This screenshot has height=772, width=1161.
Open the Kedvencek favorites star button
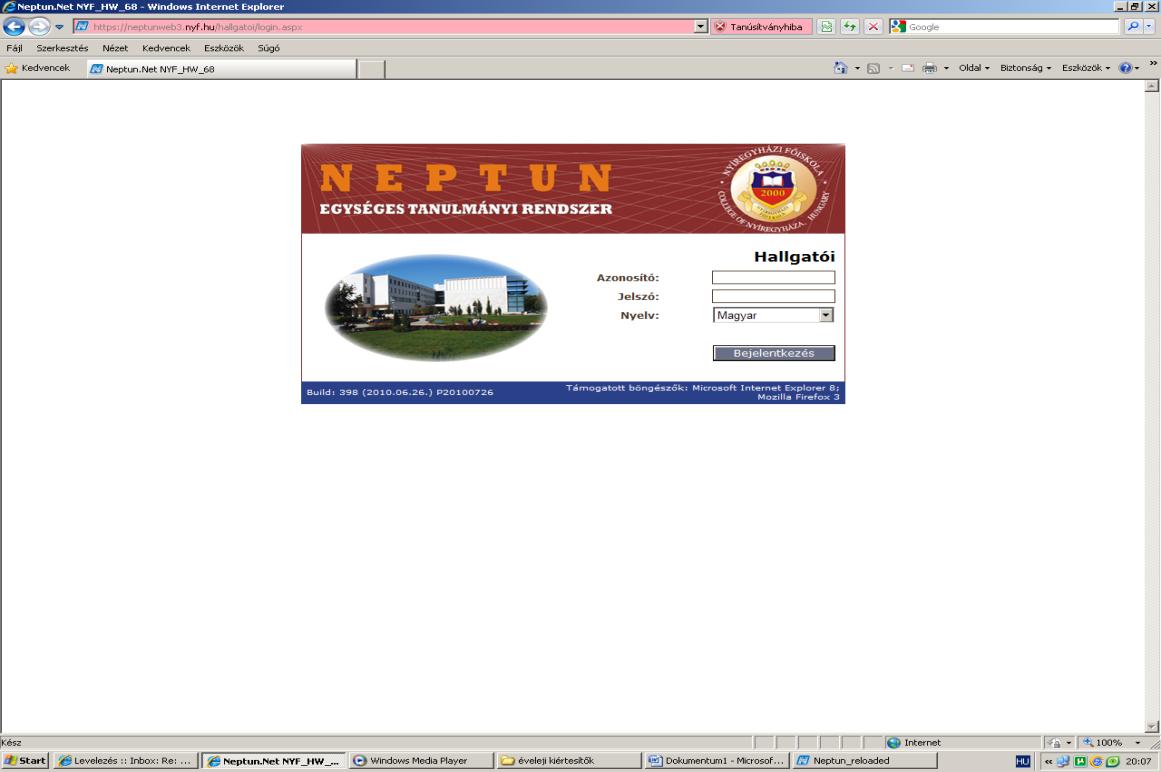coord(38,68)
